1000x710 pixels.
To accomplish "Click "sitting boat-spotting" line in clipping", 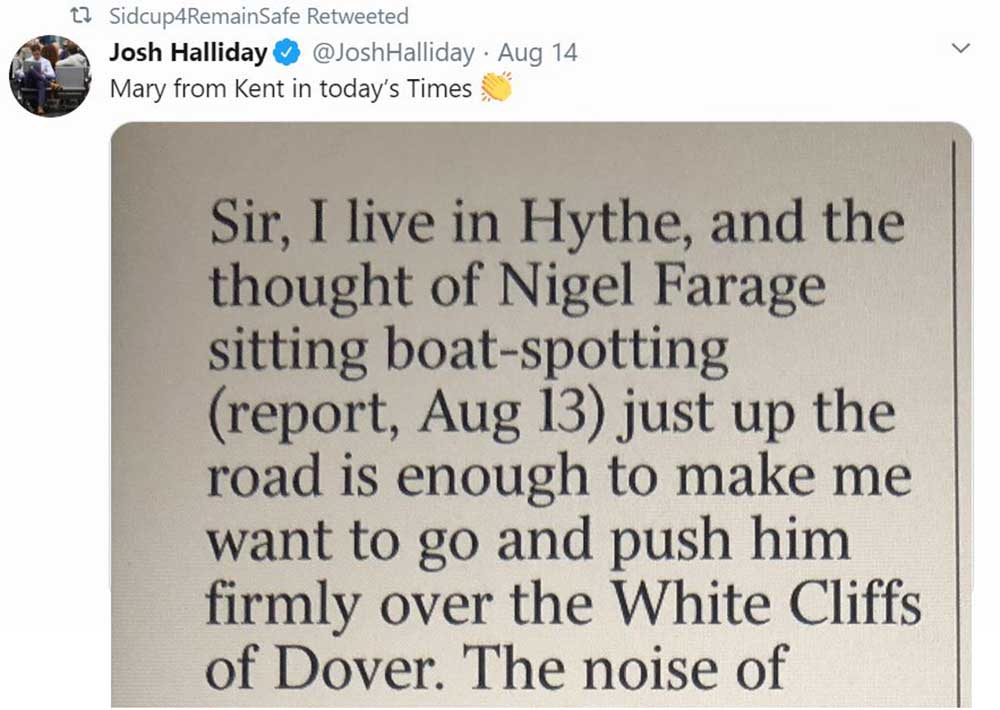I will point(468,352).
